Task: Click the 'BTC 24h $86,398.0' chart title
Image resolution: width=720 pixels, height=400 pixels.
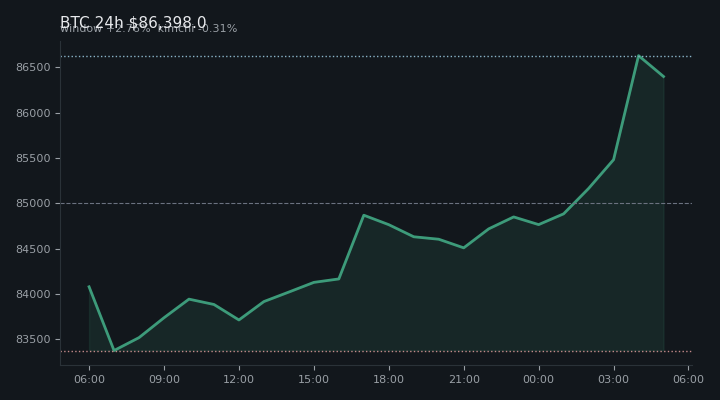Action: point(133,22)
